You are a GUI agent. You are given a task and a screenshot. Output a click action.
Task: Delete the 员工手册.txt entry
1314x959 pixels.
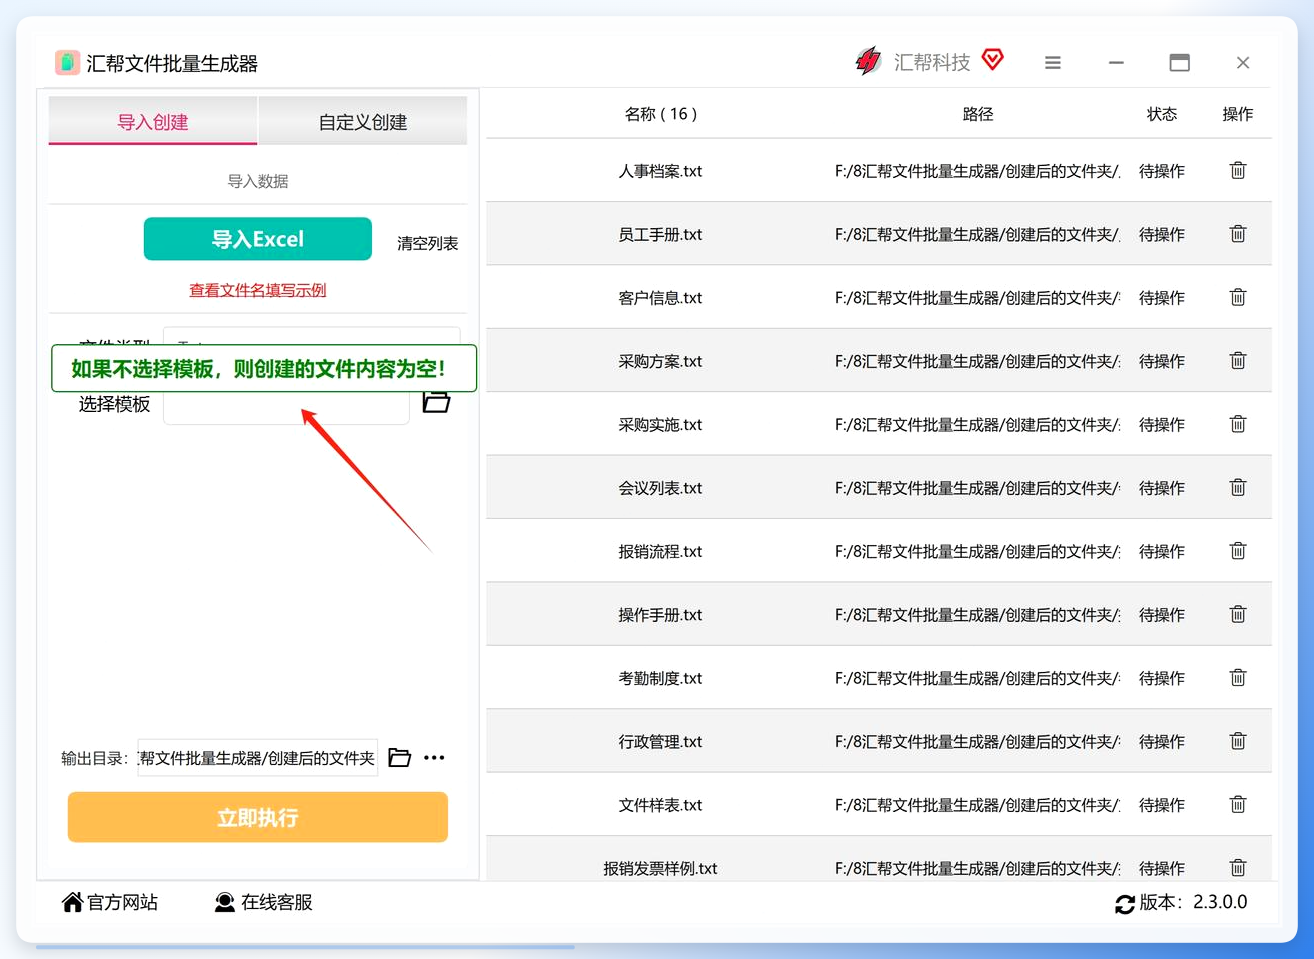pos(1238,234)
